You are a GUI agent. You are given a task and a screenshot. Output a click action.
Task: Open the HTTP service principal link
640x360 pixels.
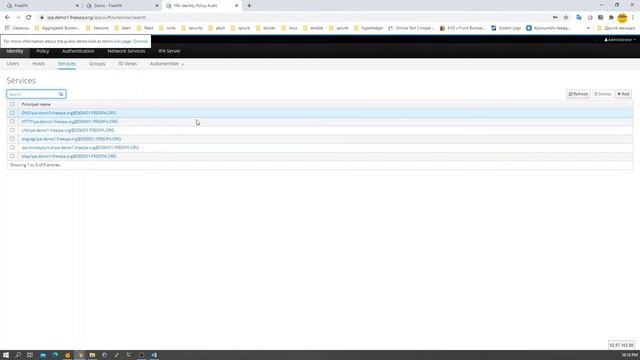point(69,122)
